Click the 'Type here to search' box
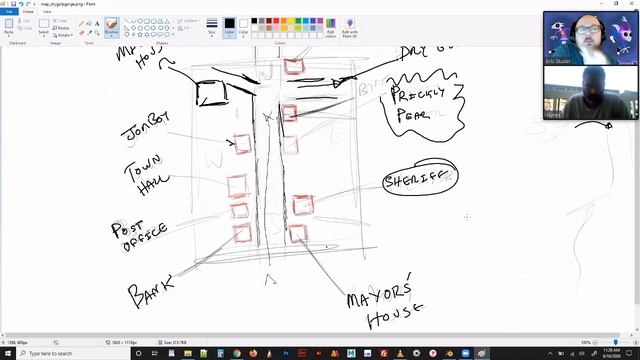This screenshot has height=360, width=640. pos(73,353)
